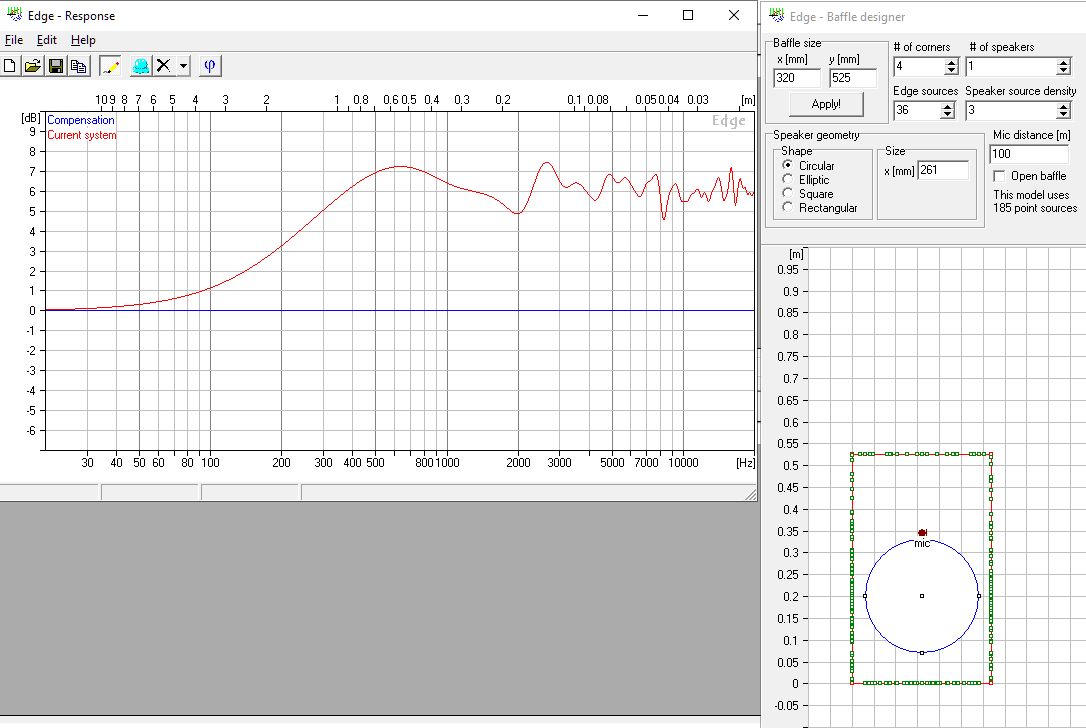The height and width of the screenshot is (728, 1086).
Task: Open the Help menu
Action: (x=83, y=40)
